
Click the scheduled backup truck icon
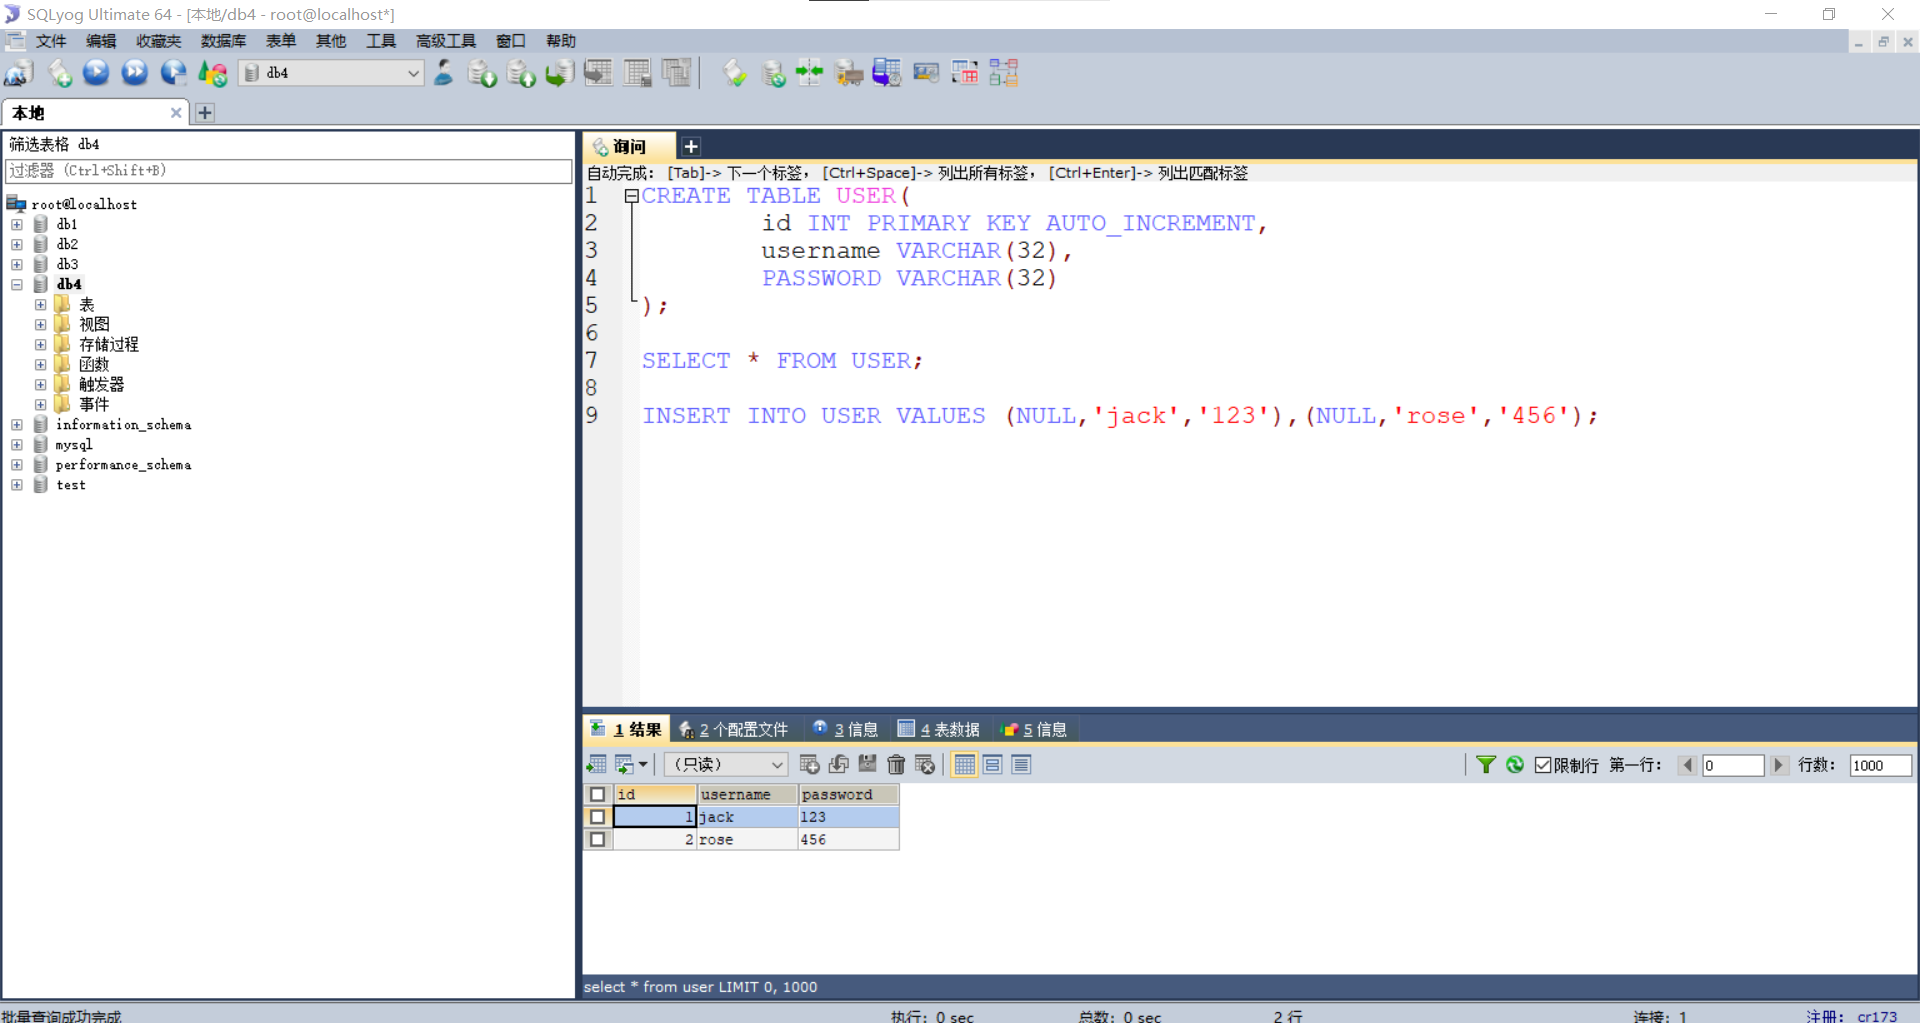[x=849, y=73]
